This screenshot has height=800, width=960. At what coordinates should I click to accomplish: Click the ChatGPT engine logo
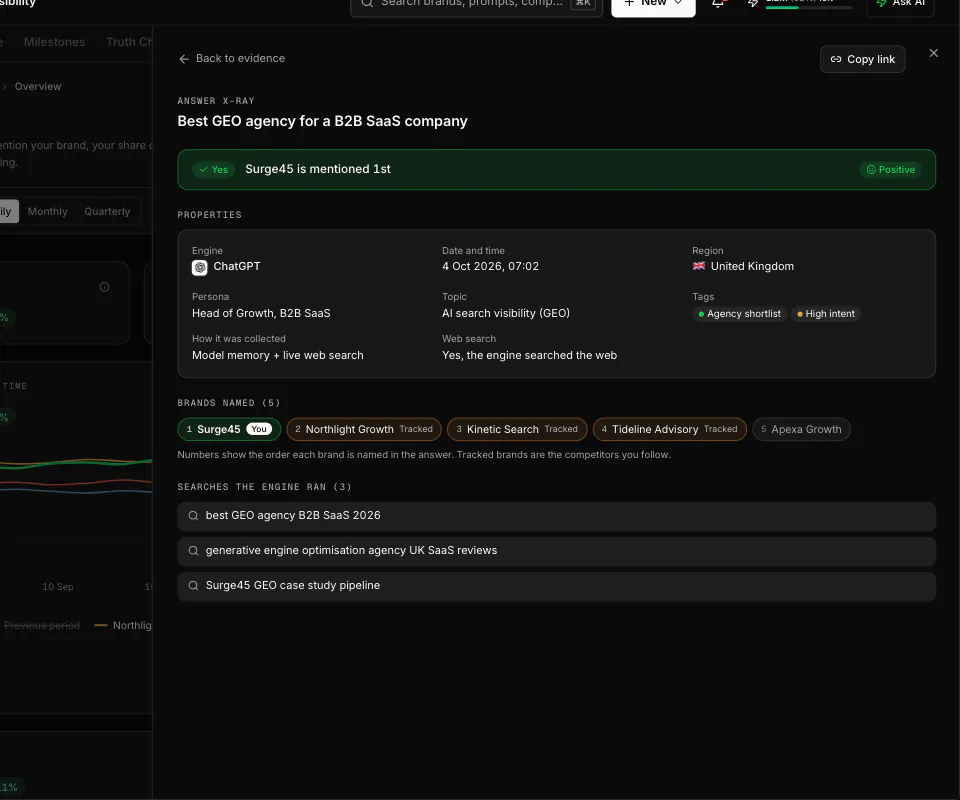pos(200,267)
